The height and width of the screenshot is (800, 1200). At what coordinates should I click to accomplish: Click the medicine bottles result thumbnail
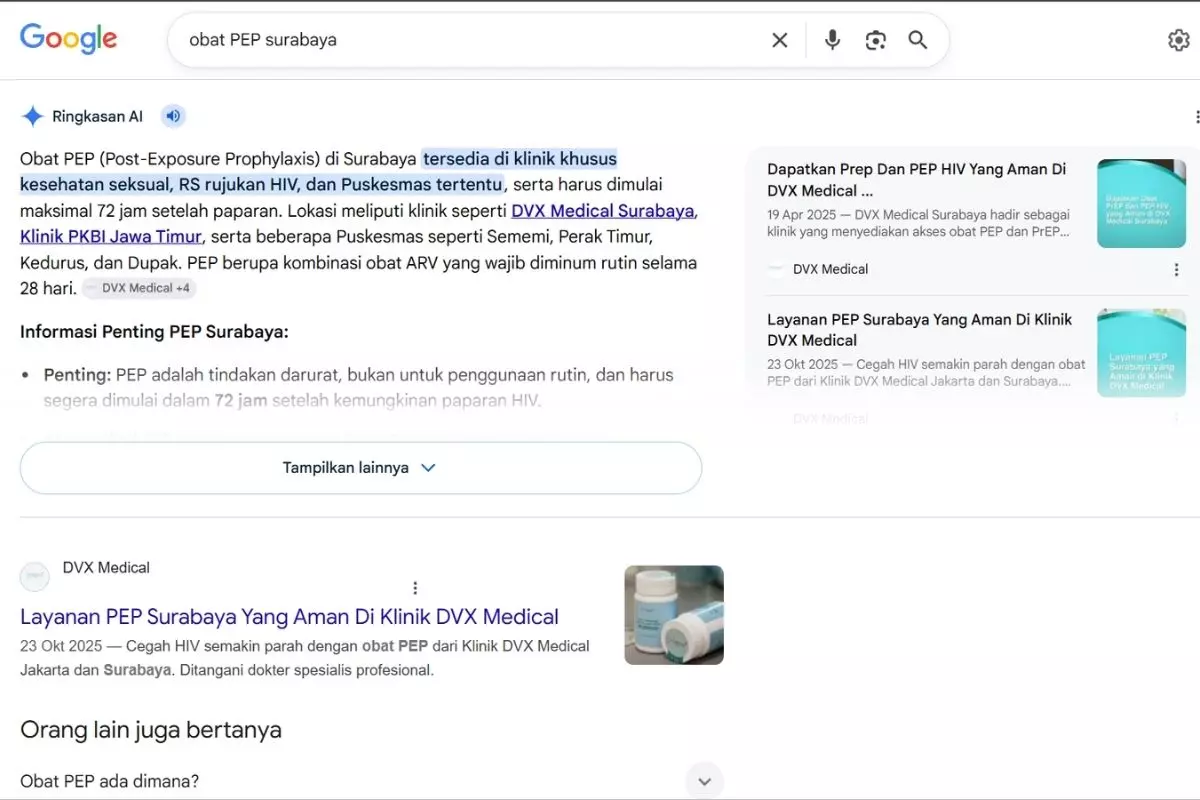click(674, 615)
